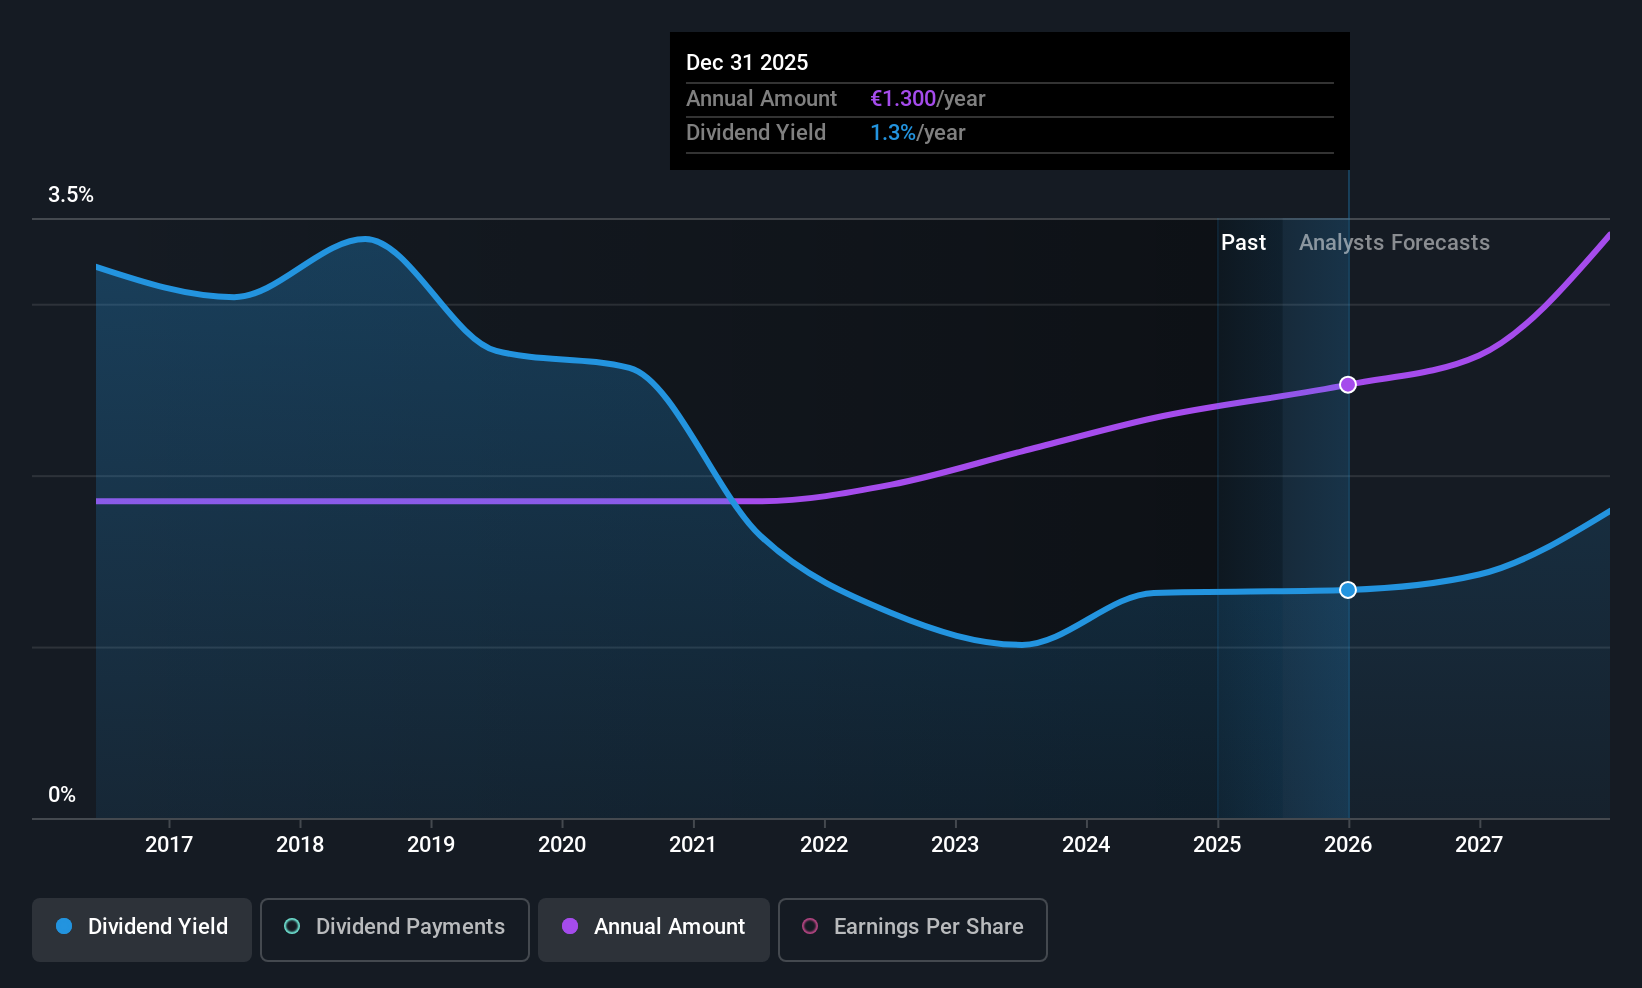Click the blue Dividend Yield legend dot
Image resolution: width=1642 pixels, height=988 pixels.
pos(64,926)
